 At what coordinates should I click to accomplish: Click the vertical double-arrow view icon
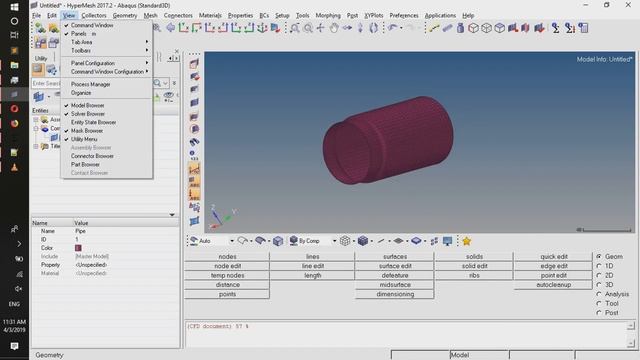coord(360,28)
